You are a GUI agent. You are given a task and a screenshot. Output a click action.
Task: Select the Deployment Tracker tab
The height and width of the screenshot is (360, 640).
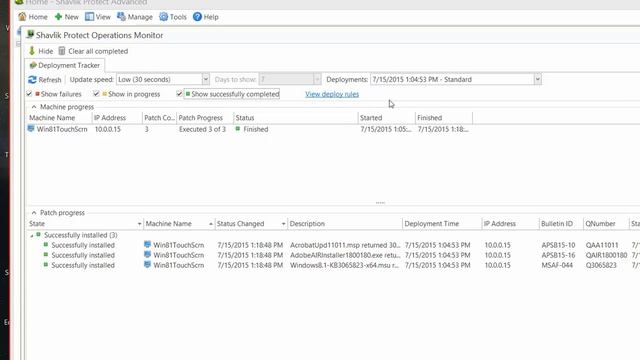64,65
